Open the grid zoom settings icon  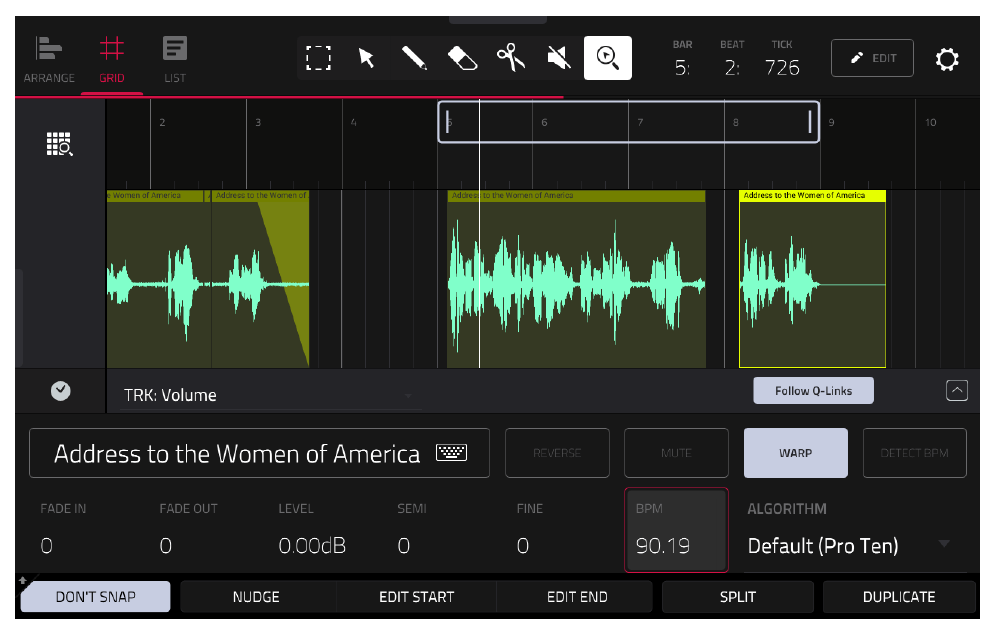point(60,144)
